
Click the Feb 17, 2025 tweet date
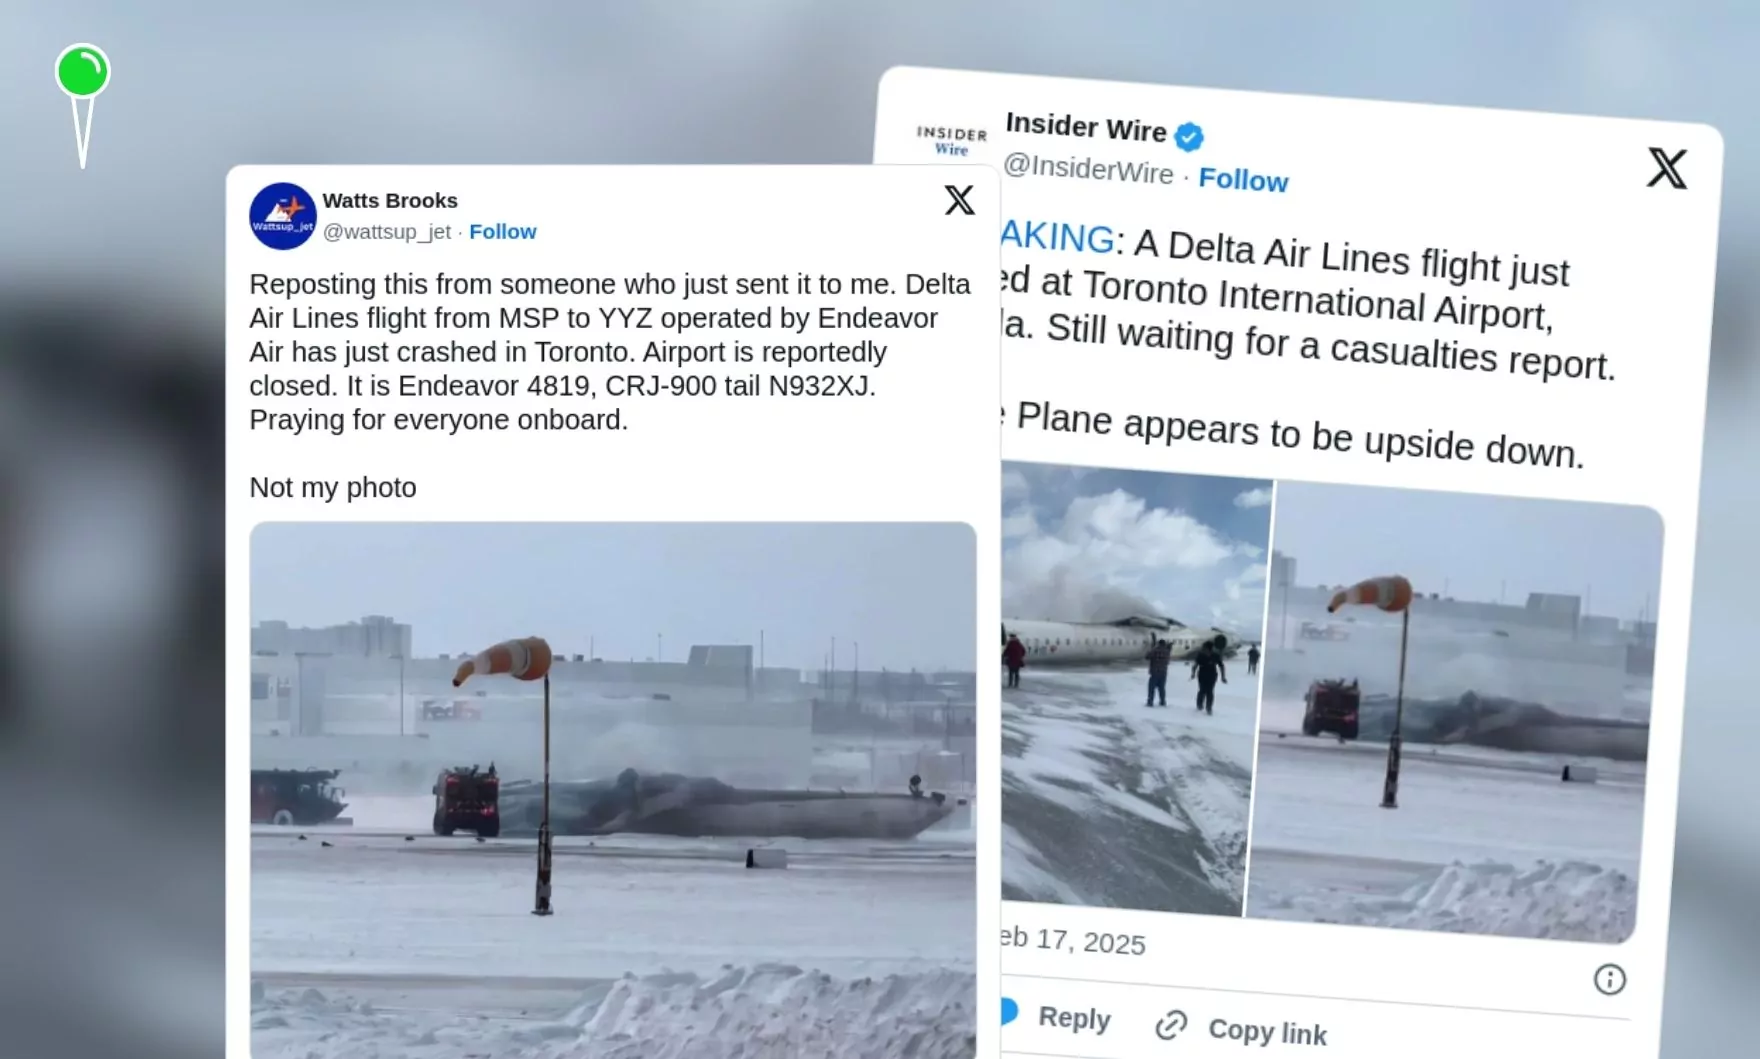click(x=1072, y=940)
